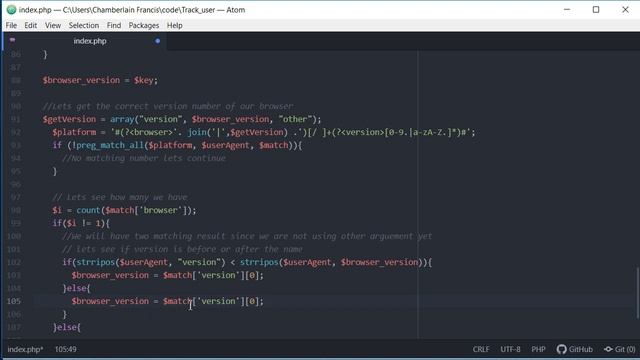Click 'if($i != 1){' statement
Image resolution: width=640 pixels, height=360 pixels.
(81, 223)
